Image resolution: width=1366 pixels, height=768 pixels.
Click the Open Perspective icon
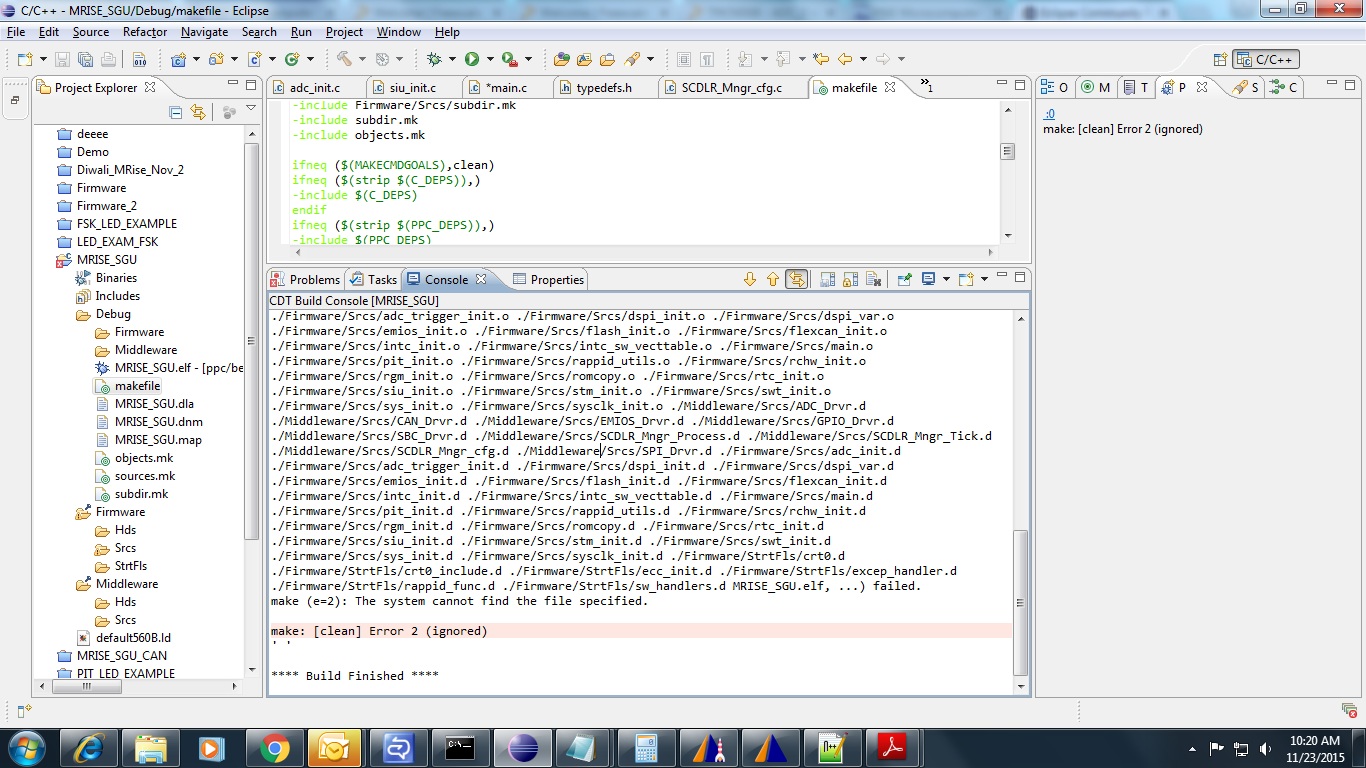(1219, 60)
